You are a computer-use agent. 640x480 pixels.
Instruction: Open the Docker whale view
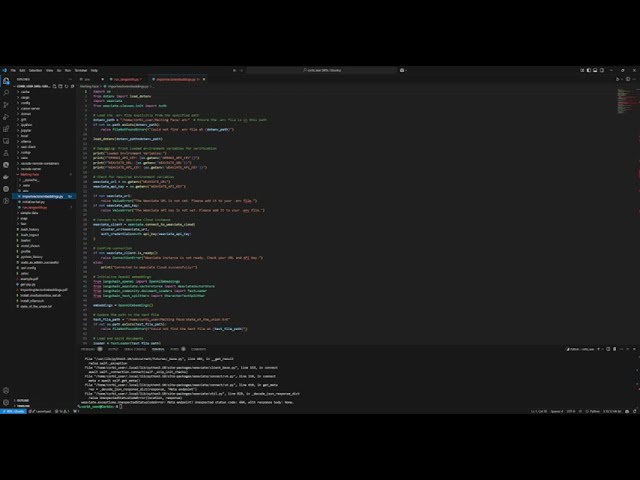point(6,177)
